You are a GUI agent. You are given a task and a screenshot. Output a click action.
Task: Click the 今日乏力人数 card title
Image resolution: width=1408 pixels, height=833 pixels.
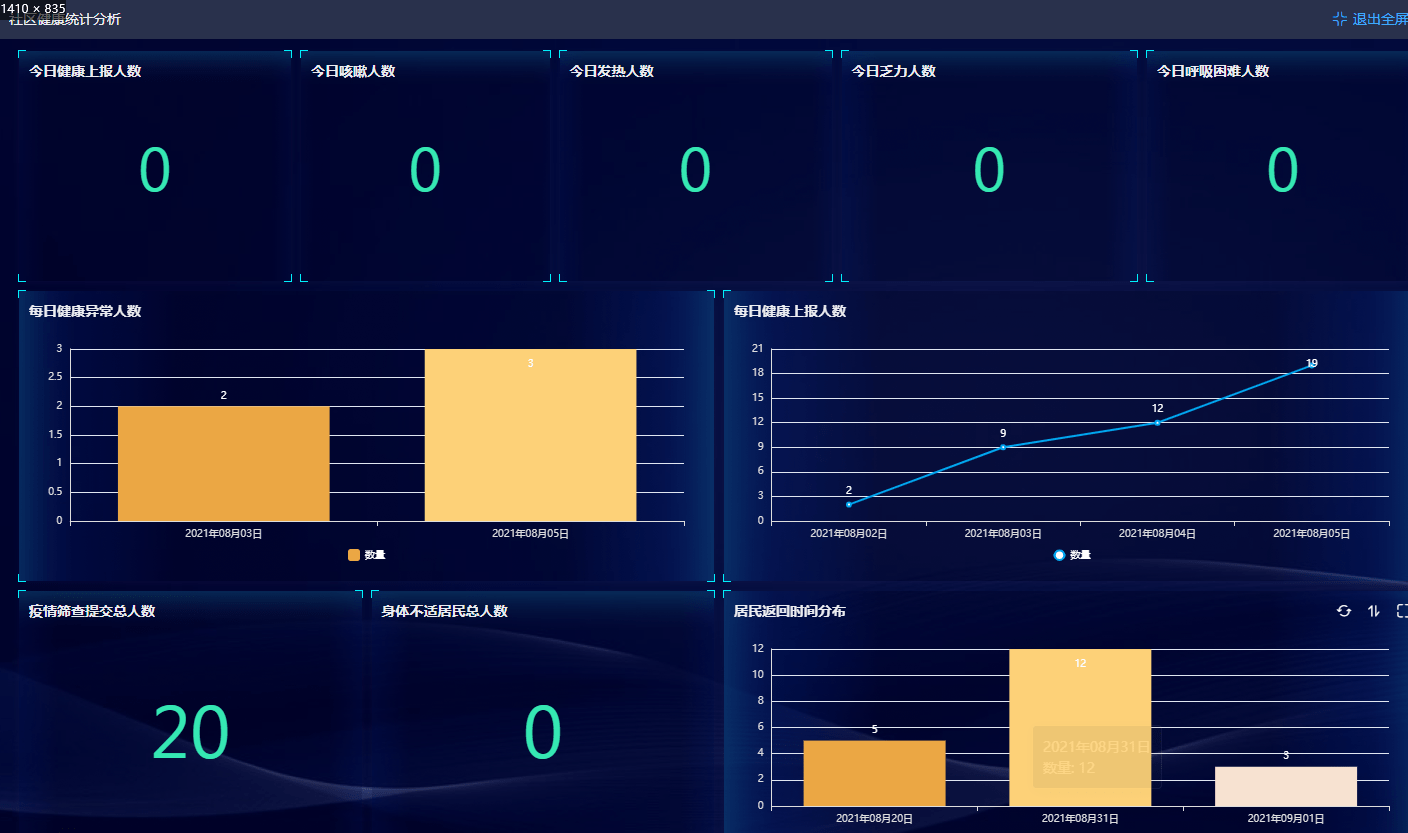(x=894, y=71)
